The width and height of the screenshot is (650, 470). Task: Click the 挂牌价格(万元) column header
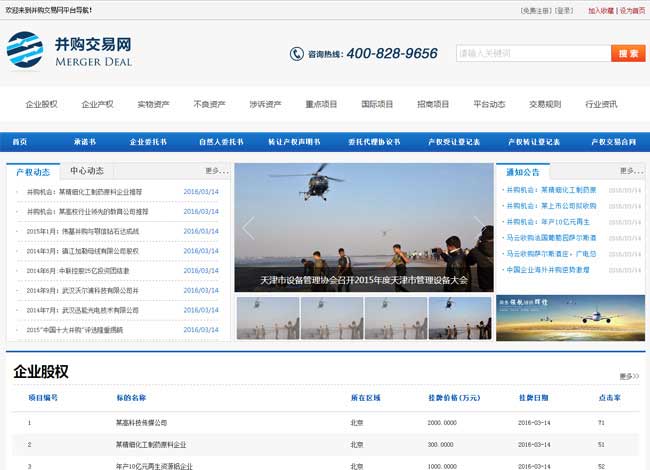coord(454,398)
